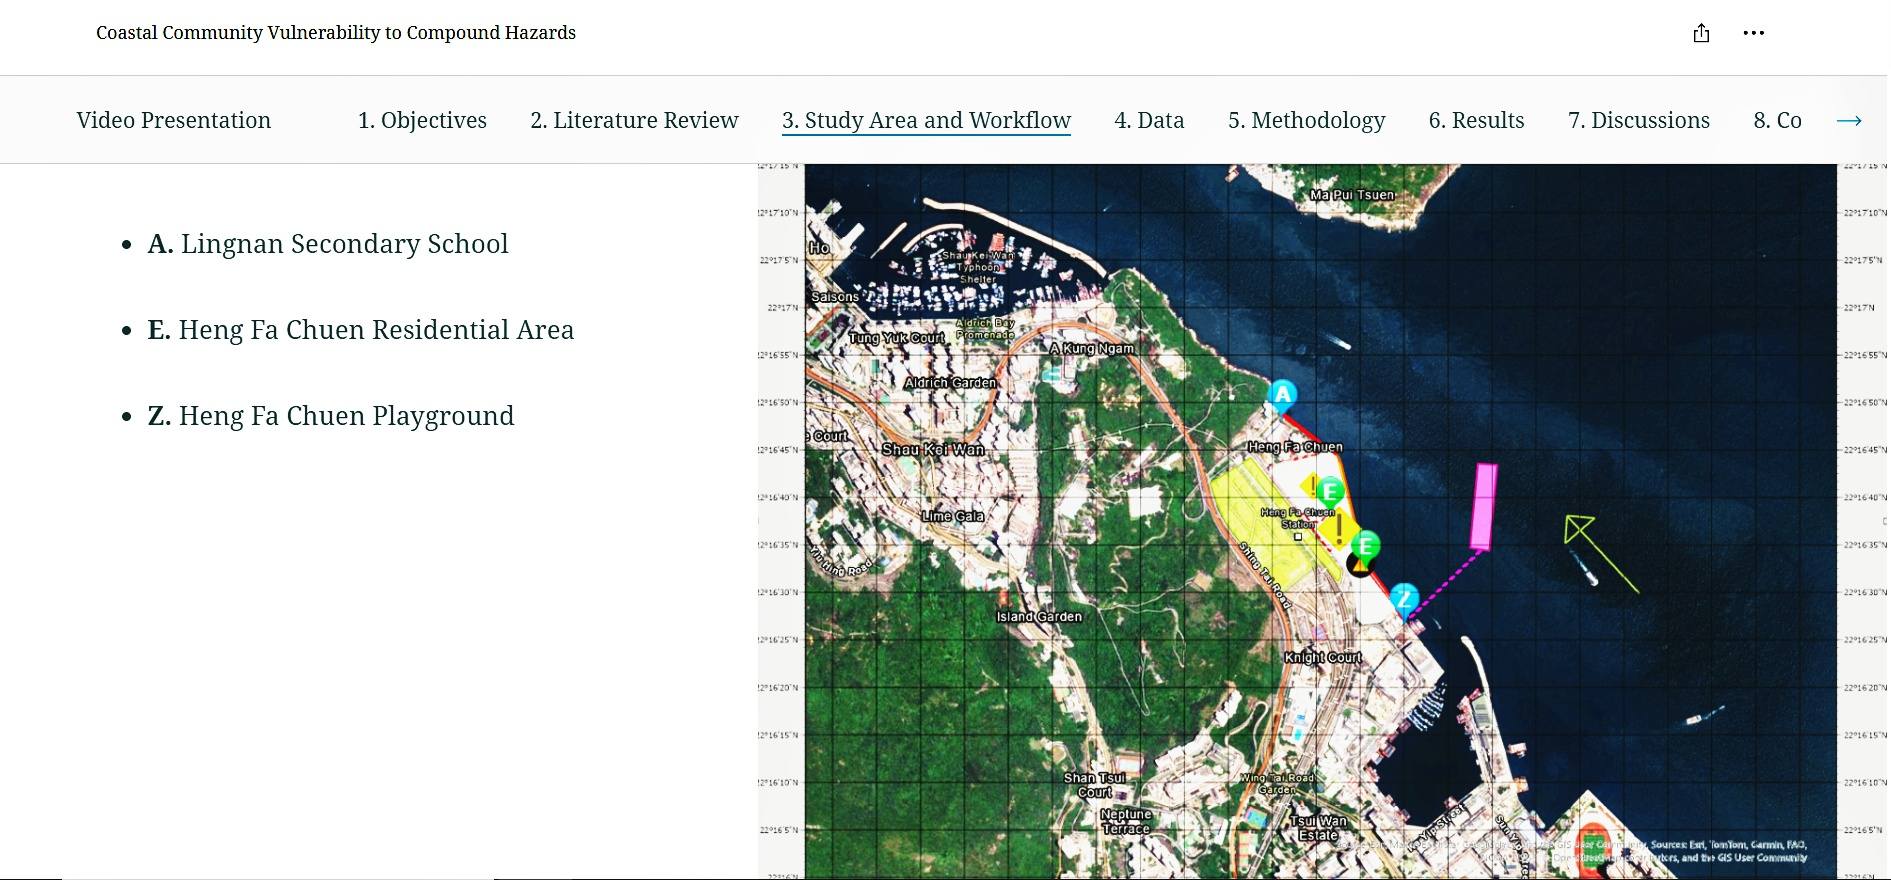Click the yellow-green direction arrow on the map
Viewport: 1891px width, 880px height.
1600,553
